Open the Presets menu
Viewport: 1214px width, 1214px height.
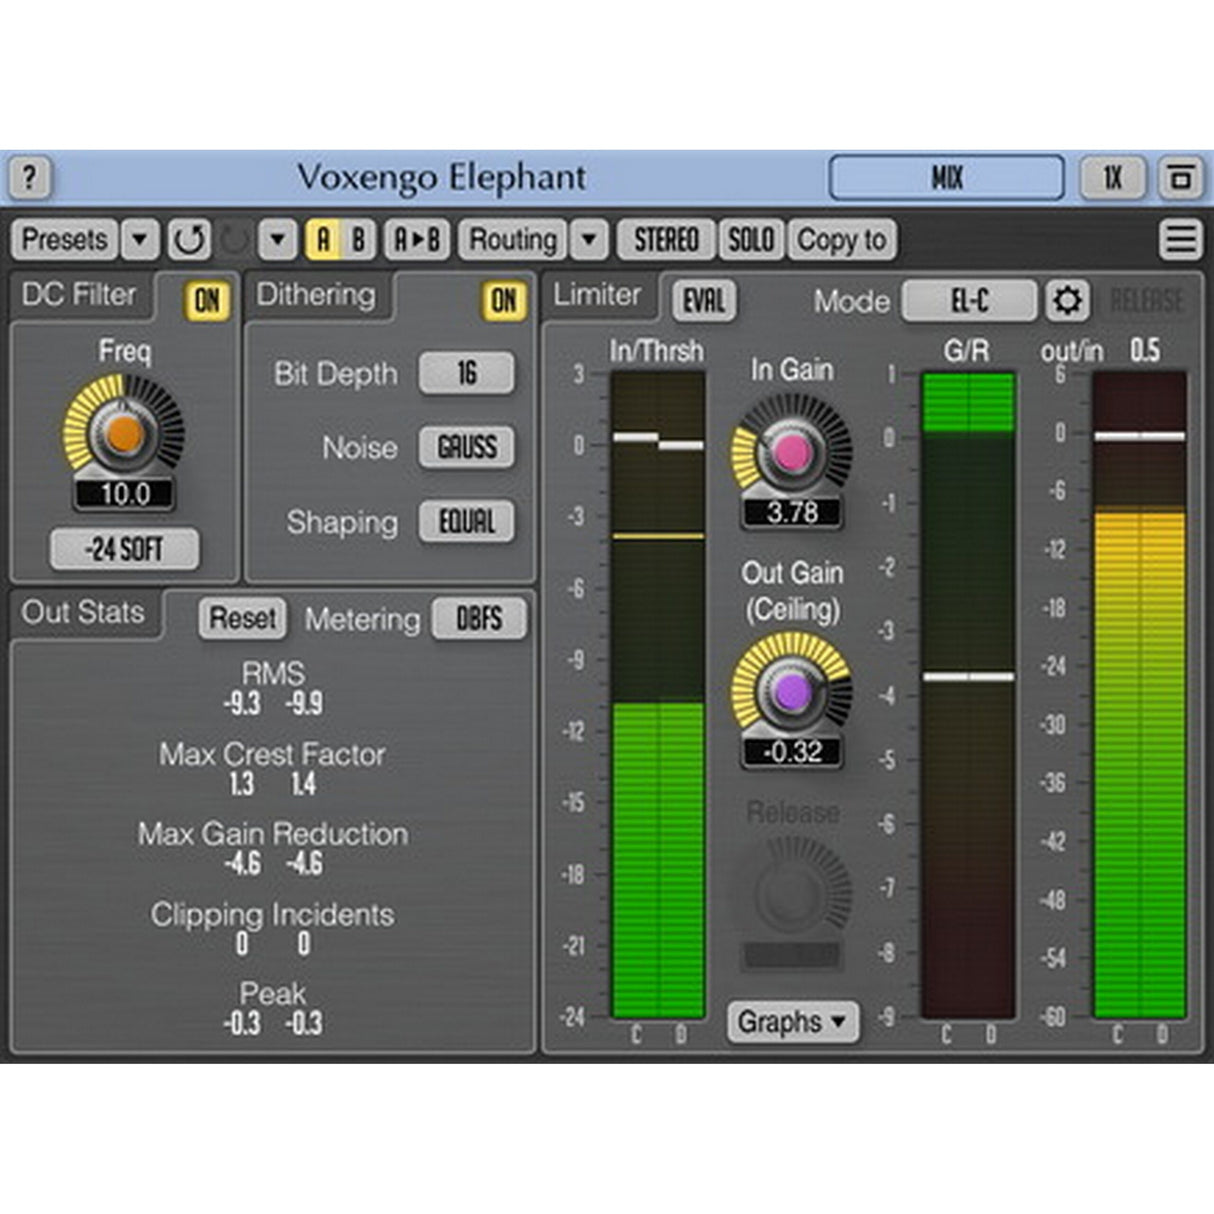66,239
